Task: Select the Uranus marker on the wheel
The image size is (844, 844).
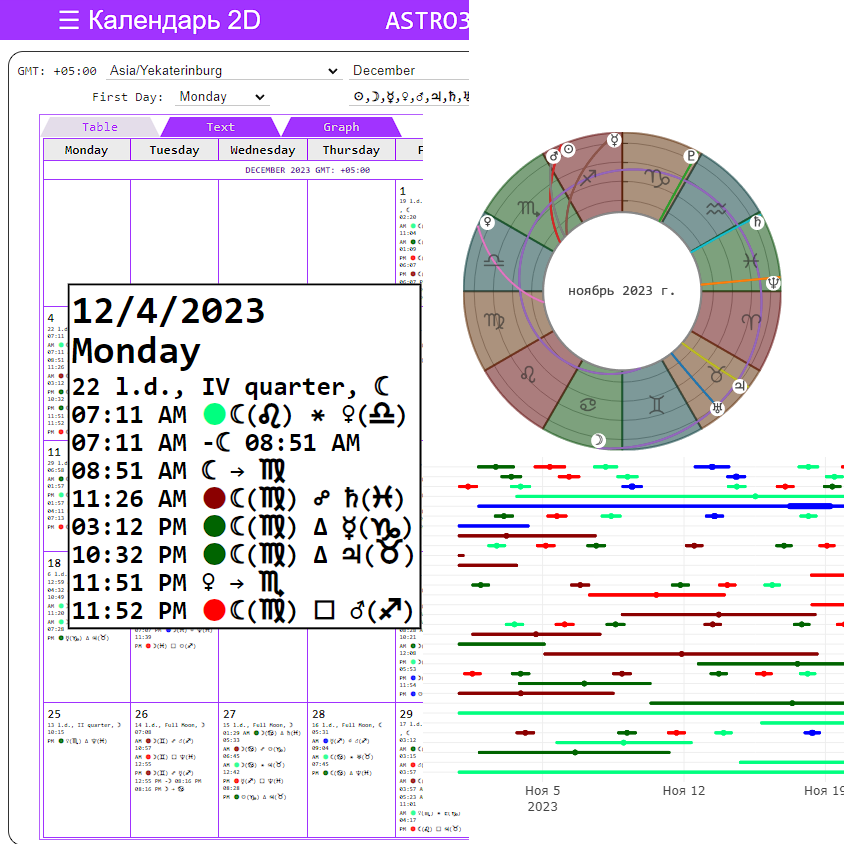Action: pos(717,409)
